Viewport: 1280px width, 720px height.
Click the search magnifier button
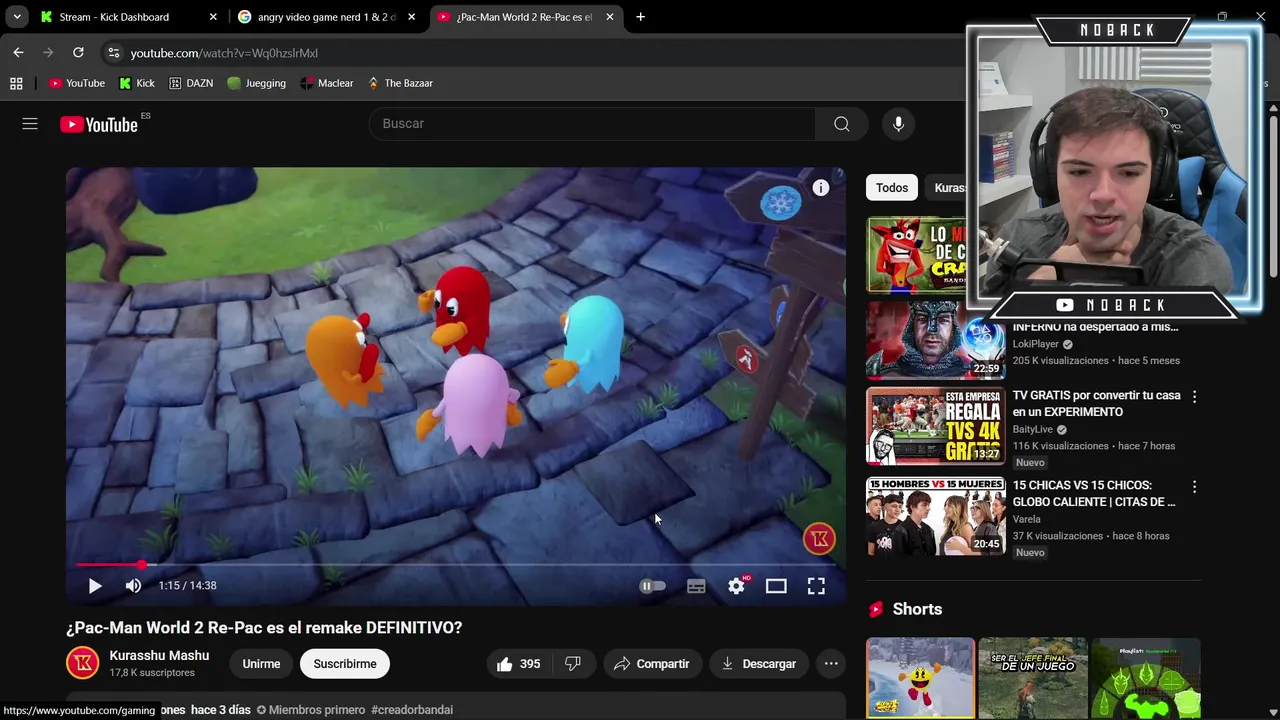842,124
